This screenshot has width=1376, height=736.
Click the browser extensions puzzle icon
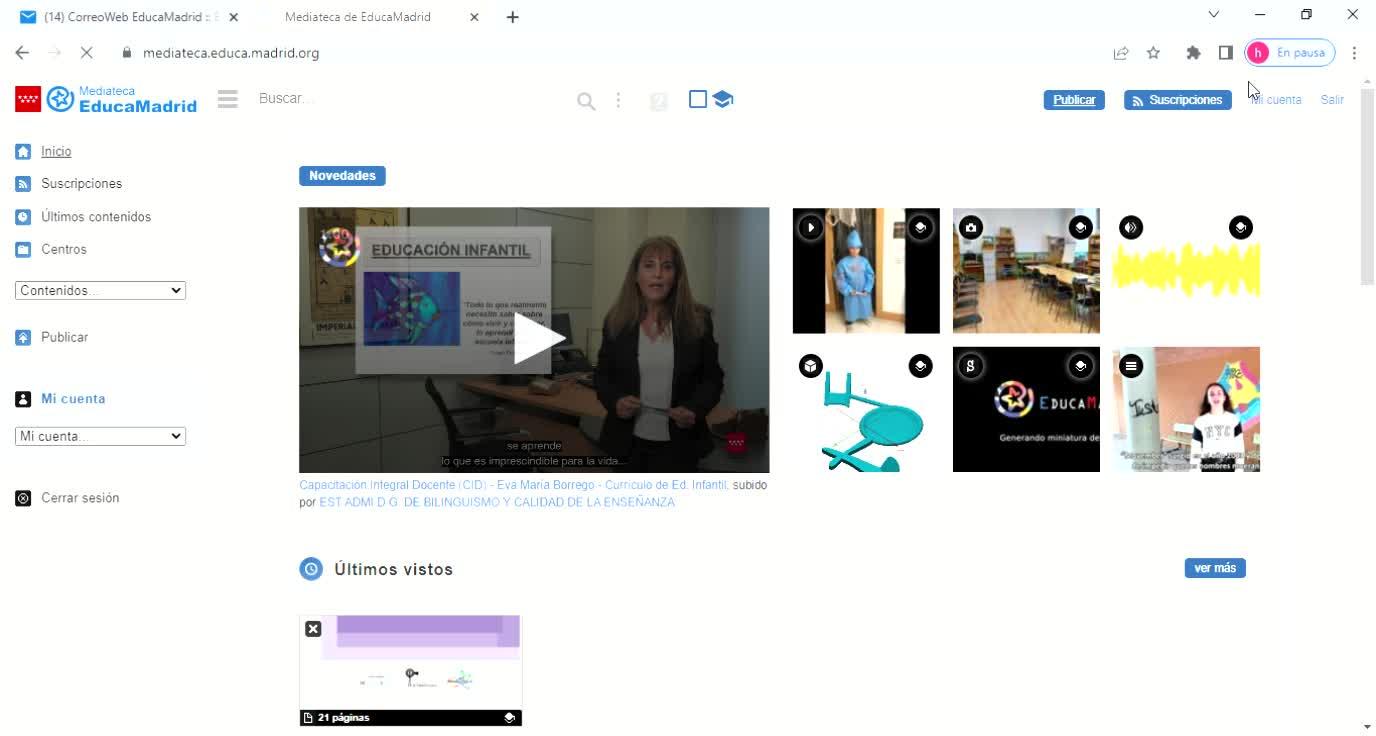(x=1193, y=53)
